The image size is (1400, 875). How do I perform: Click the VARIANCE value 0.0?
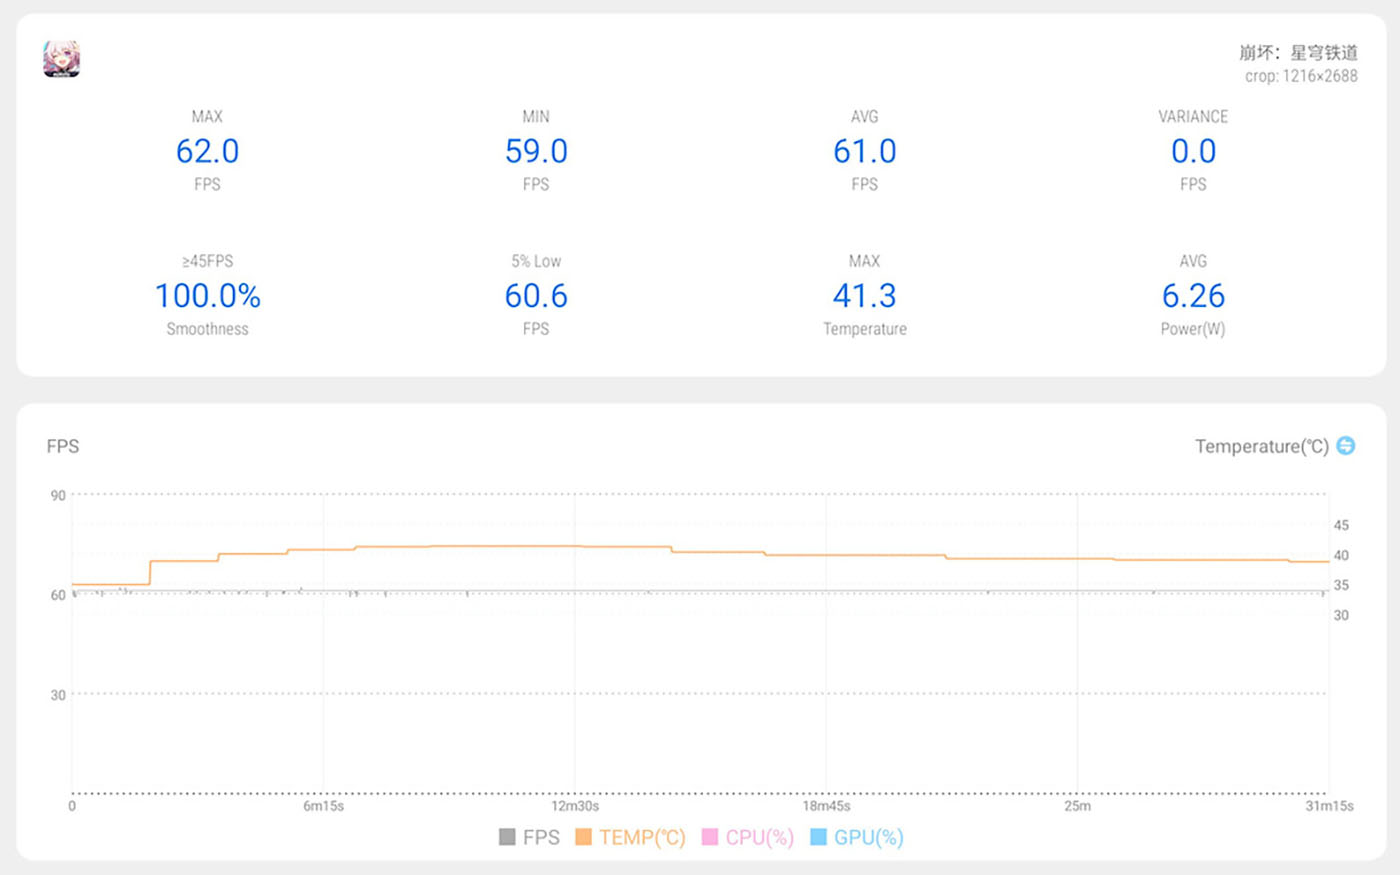(x=1193, y=151)
